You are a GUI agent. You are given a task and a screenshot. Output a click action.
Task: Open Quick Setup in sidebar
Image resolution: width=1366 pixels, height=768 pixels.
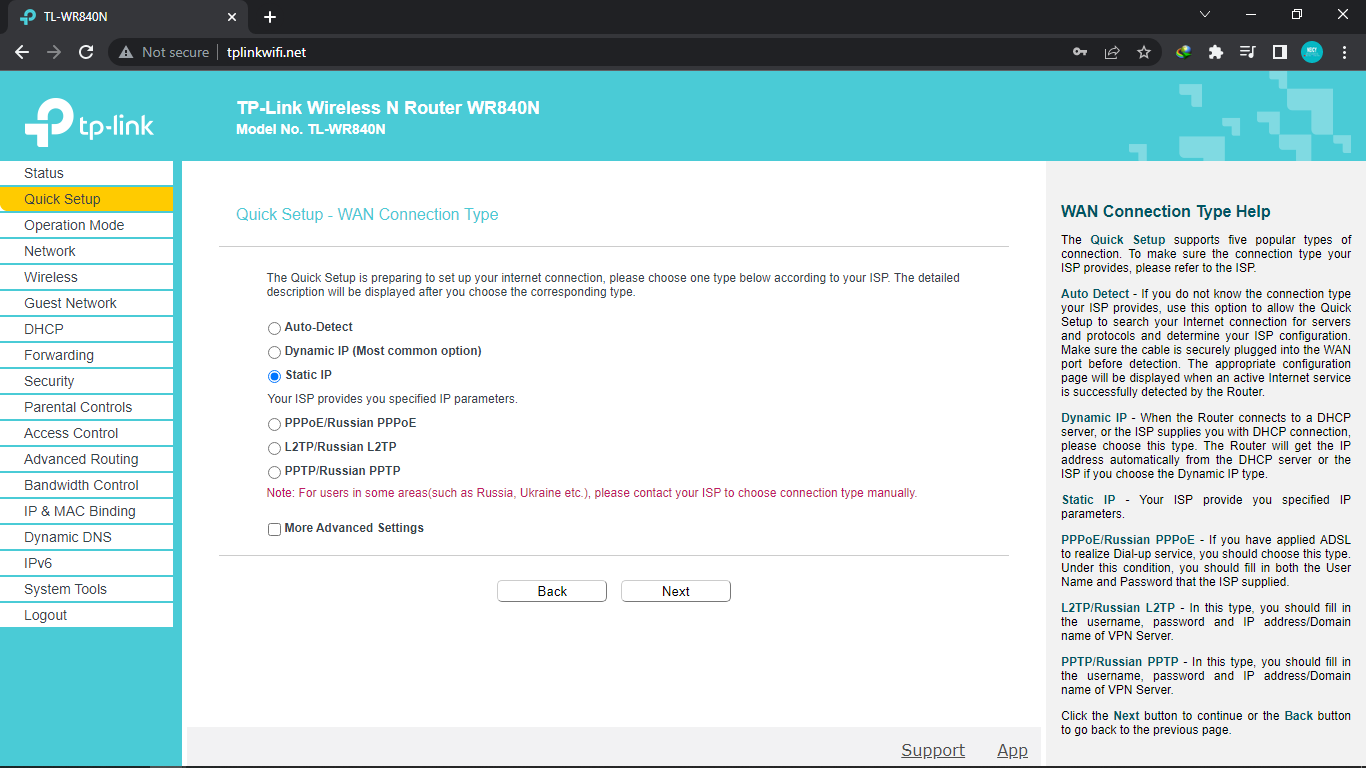click(x=86, y=199)
